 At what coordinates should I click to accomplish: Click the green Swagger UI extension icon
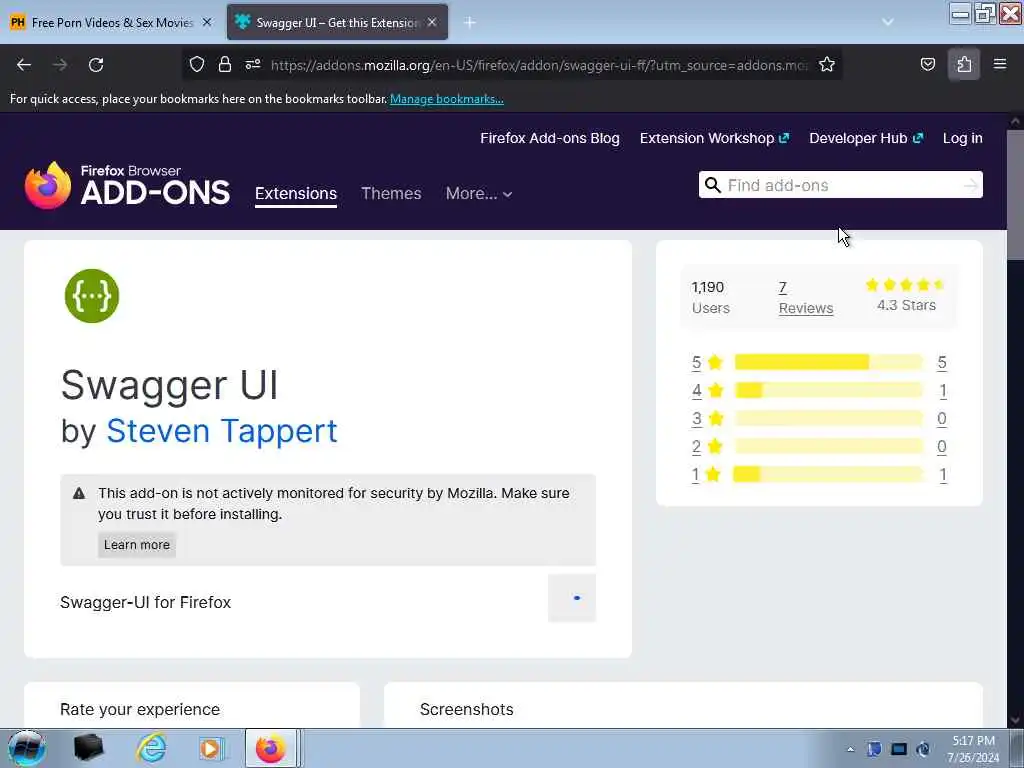[x=92, y=296]
